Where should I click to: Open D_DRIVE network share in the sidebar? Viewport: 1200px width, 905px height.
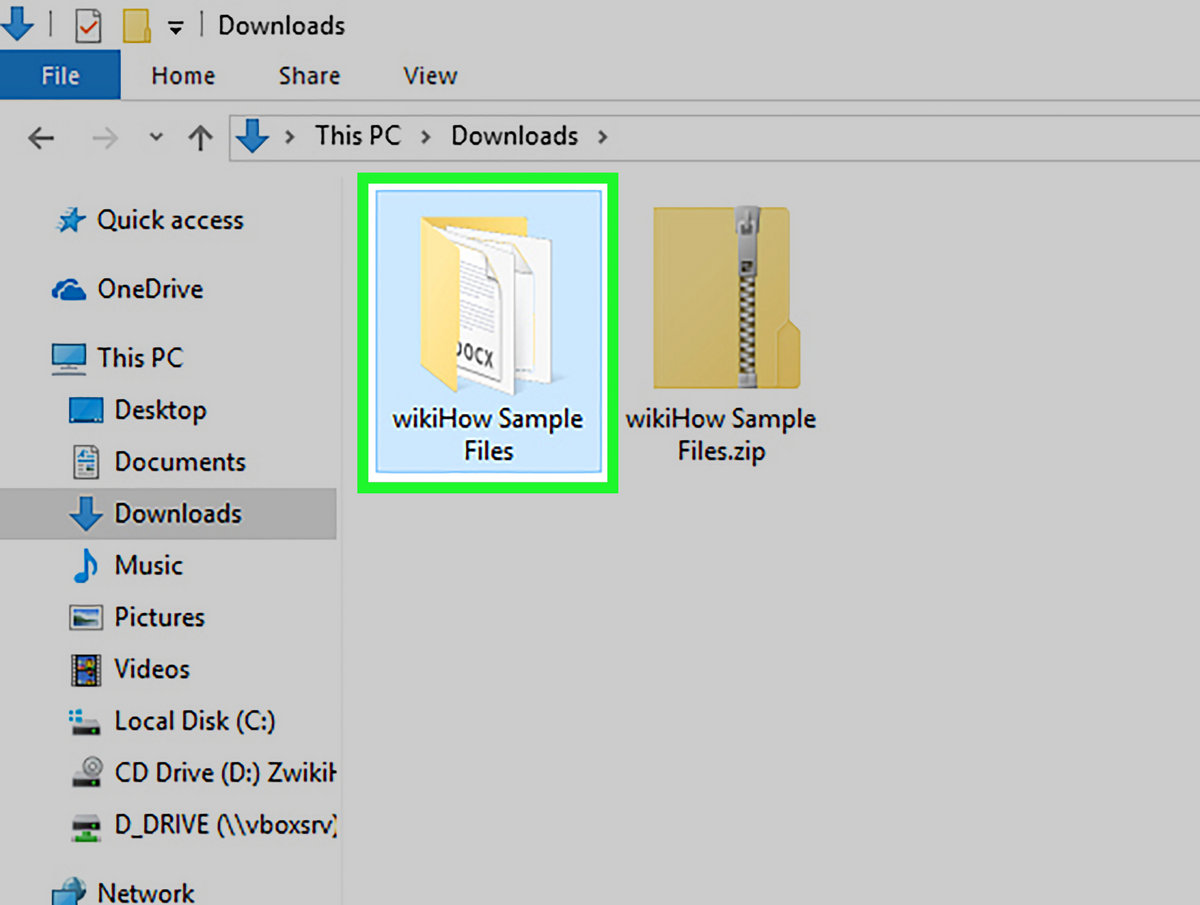[225, 825]
